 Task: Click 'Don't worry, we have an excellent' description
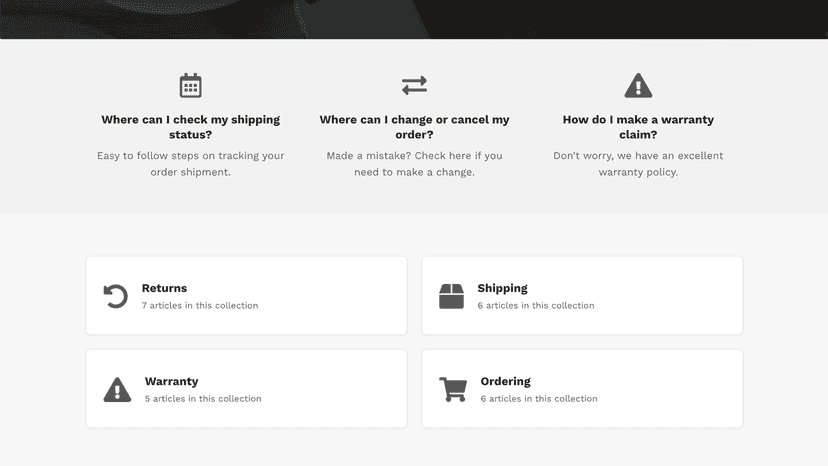point(638,164)
